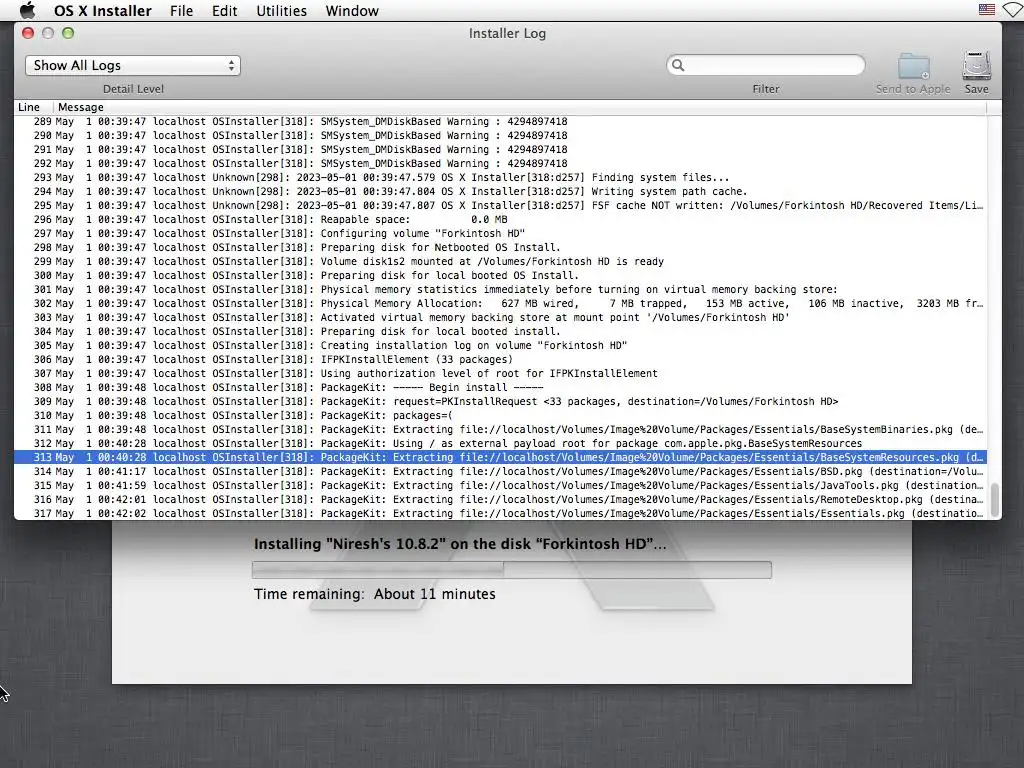
Task: Click the magnifier icon in Filter field
Action: [678, 65]
